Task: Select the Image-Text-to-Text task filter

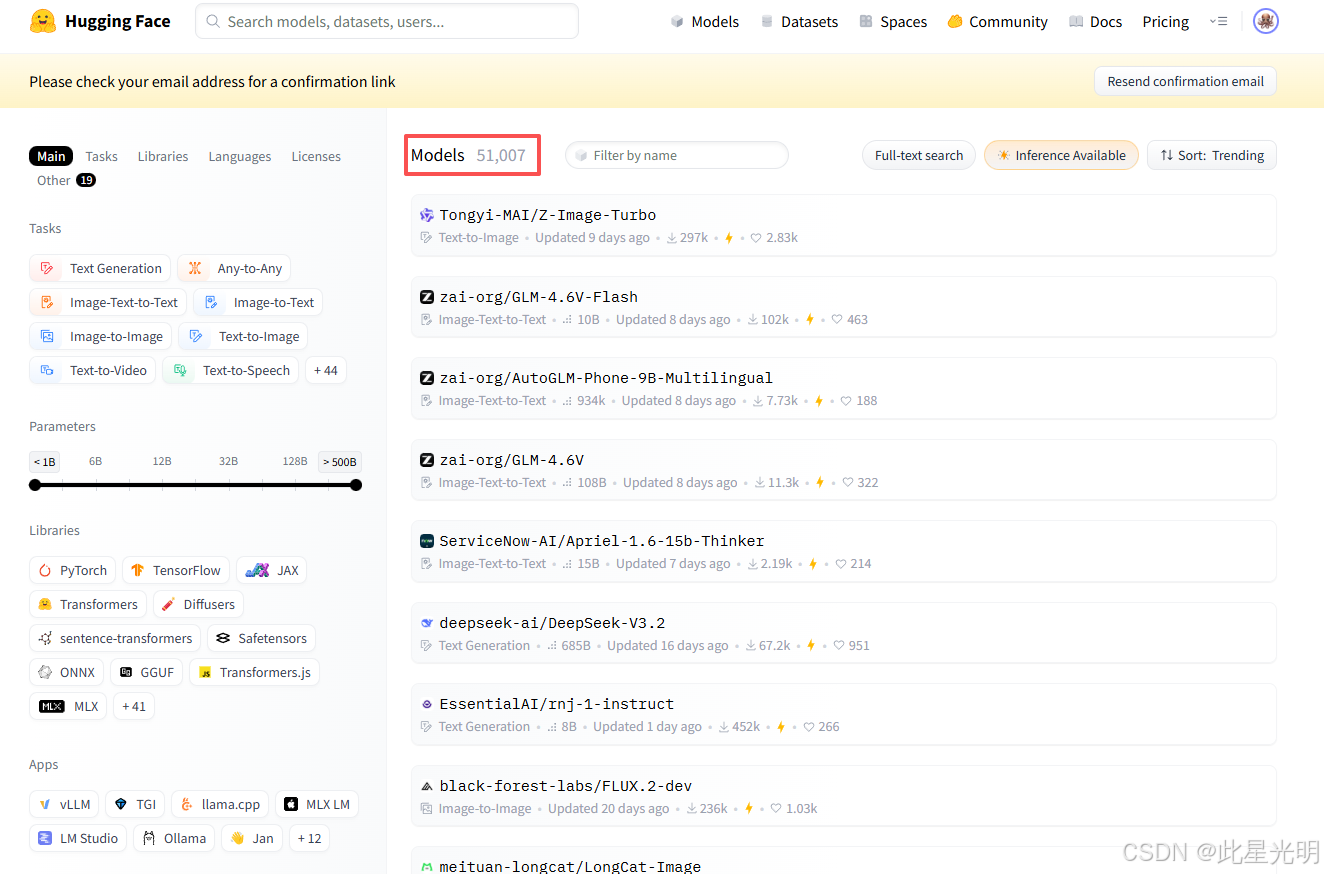Action: click(x=108, y=302)
